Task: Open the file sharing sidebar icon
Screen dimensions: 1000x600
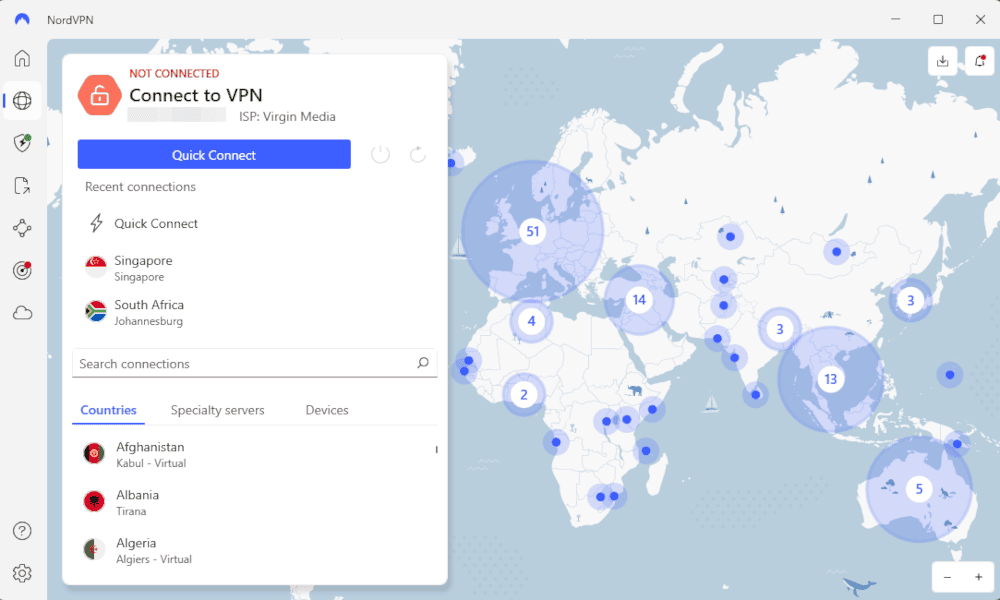Action: (x=22, y=186)
